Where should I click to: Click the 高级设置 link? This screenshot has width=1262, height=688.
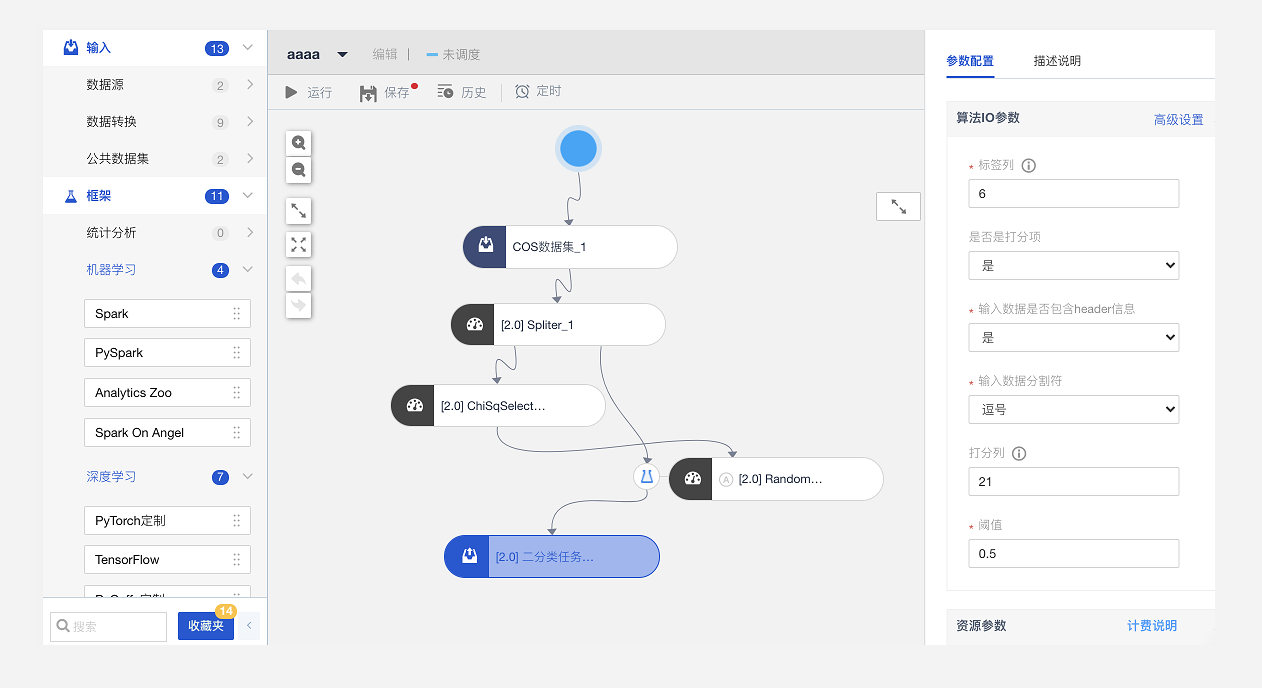(x=1178, y=120)
